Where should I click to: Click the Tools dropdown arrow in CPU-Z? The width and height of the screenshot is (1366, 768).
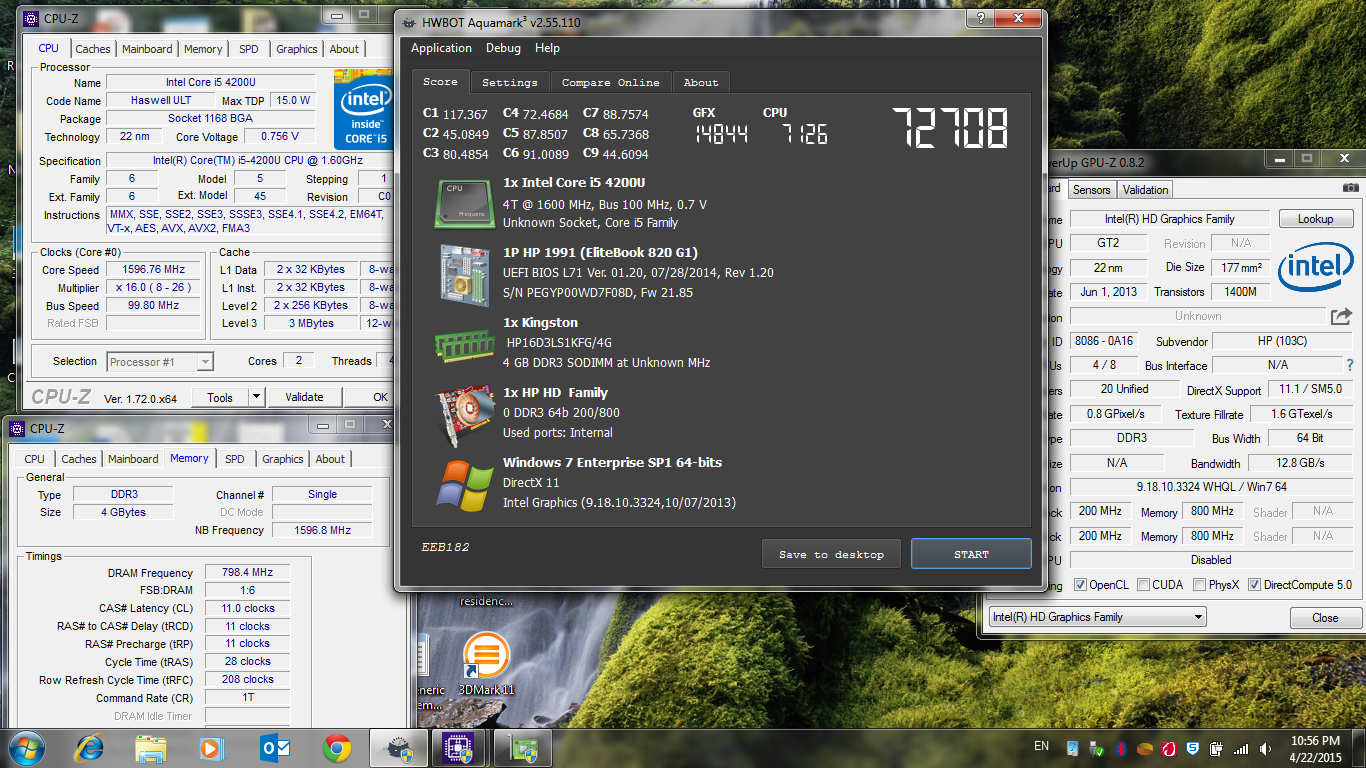click(x=256, y=397)
